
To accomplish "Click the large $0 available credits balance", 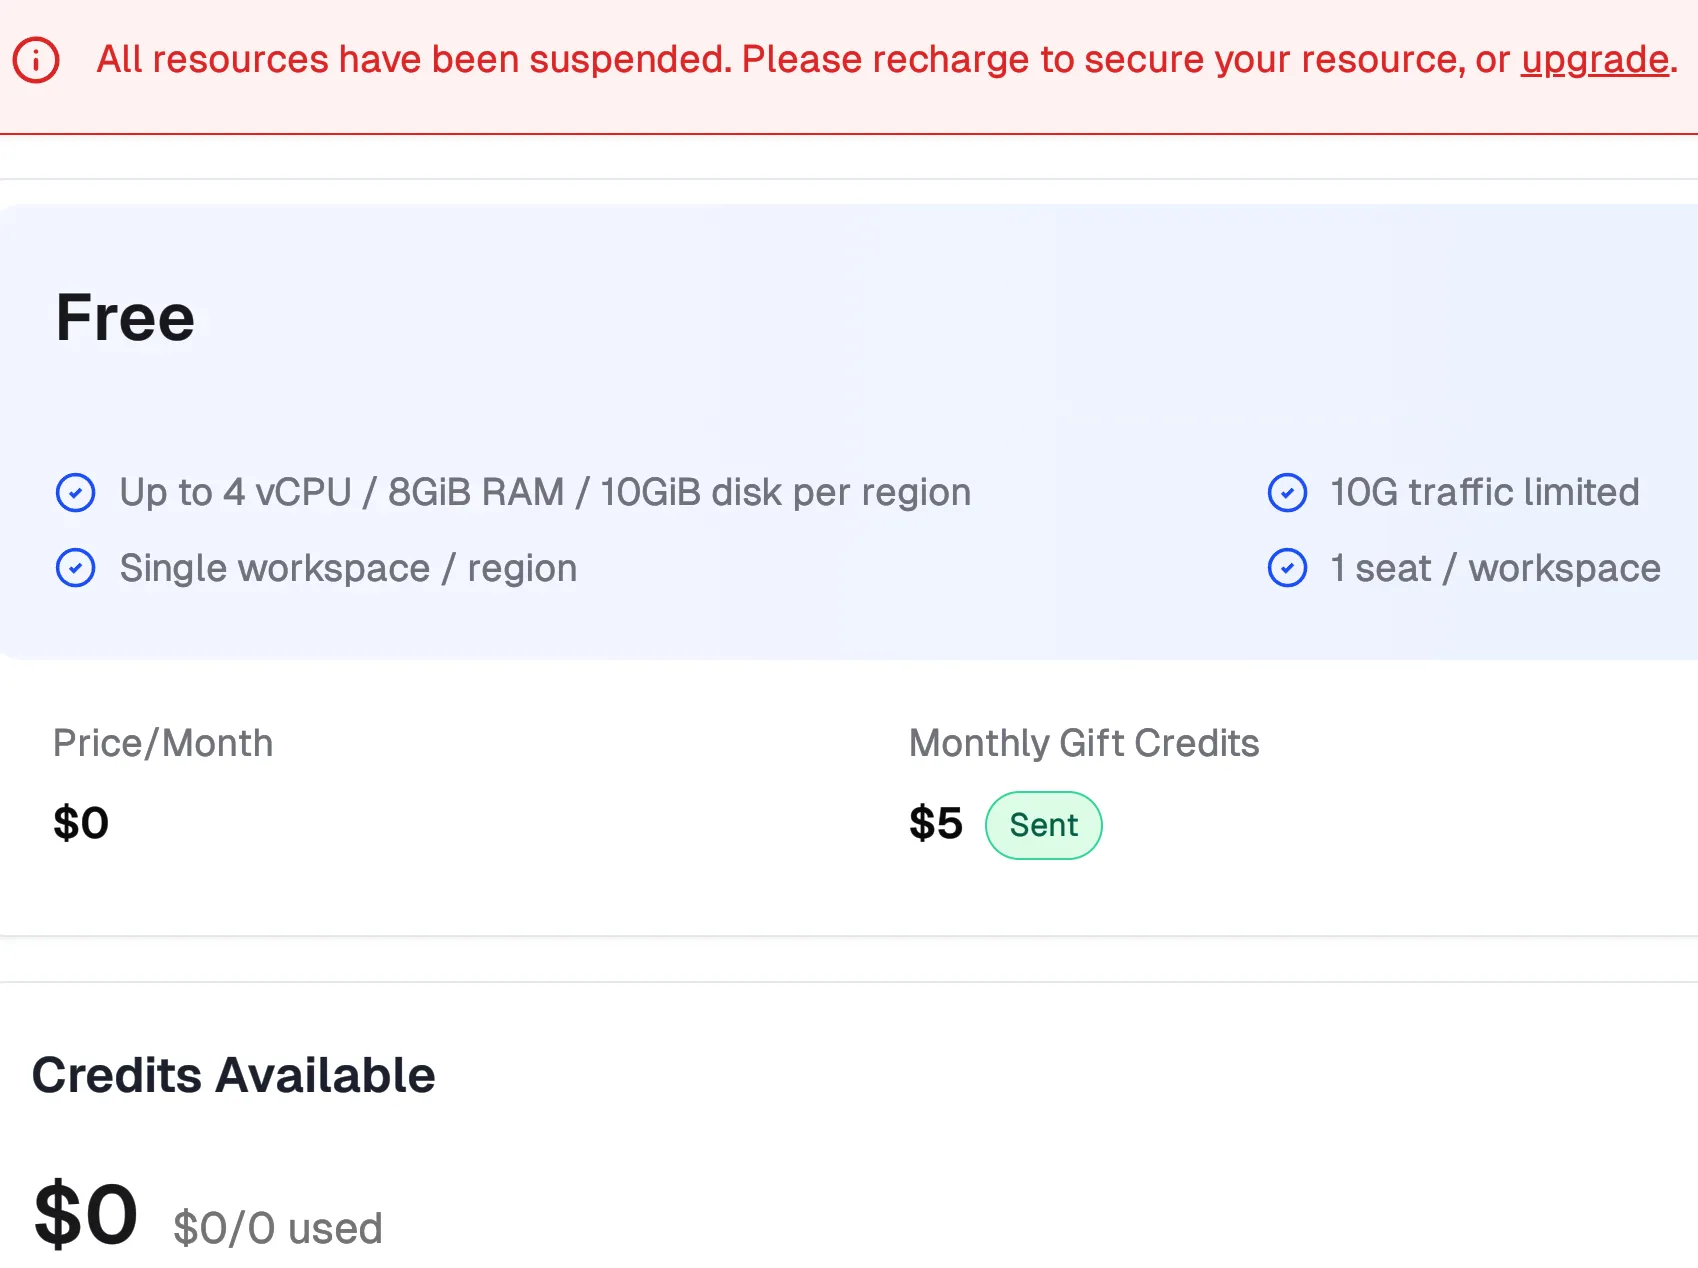I will (x=86, y=1214).
